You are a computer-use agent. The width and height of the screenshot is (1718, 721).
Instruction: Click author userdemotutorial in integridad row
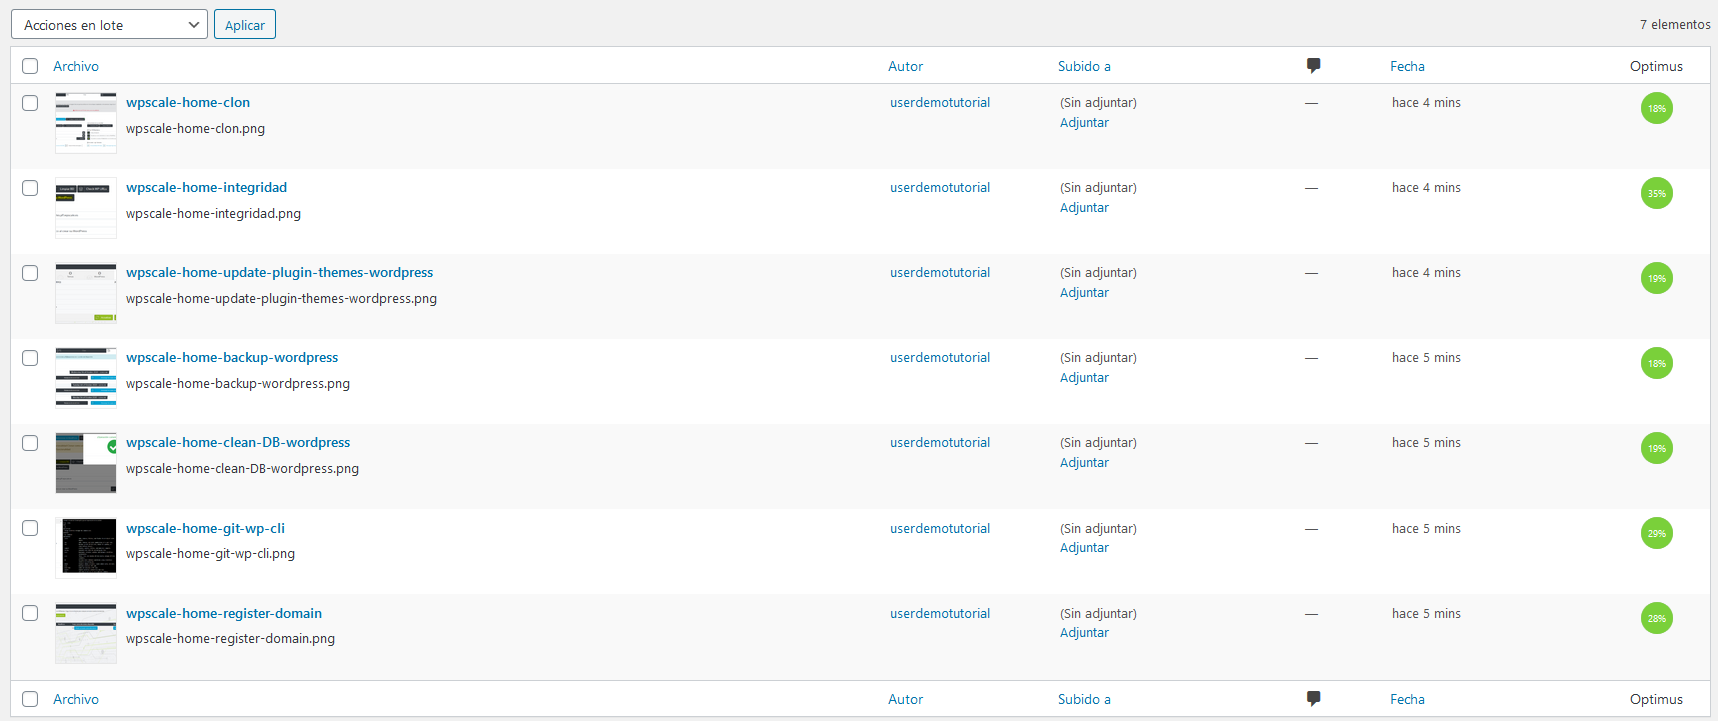click(x=940, y=187)
